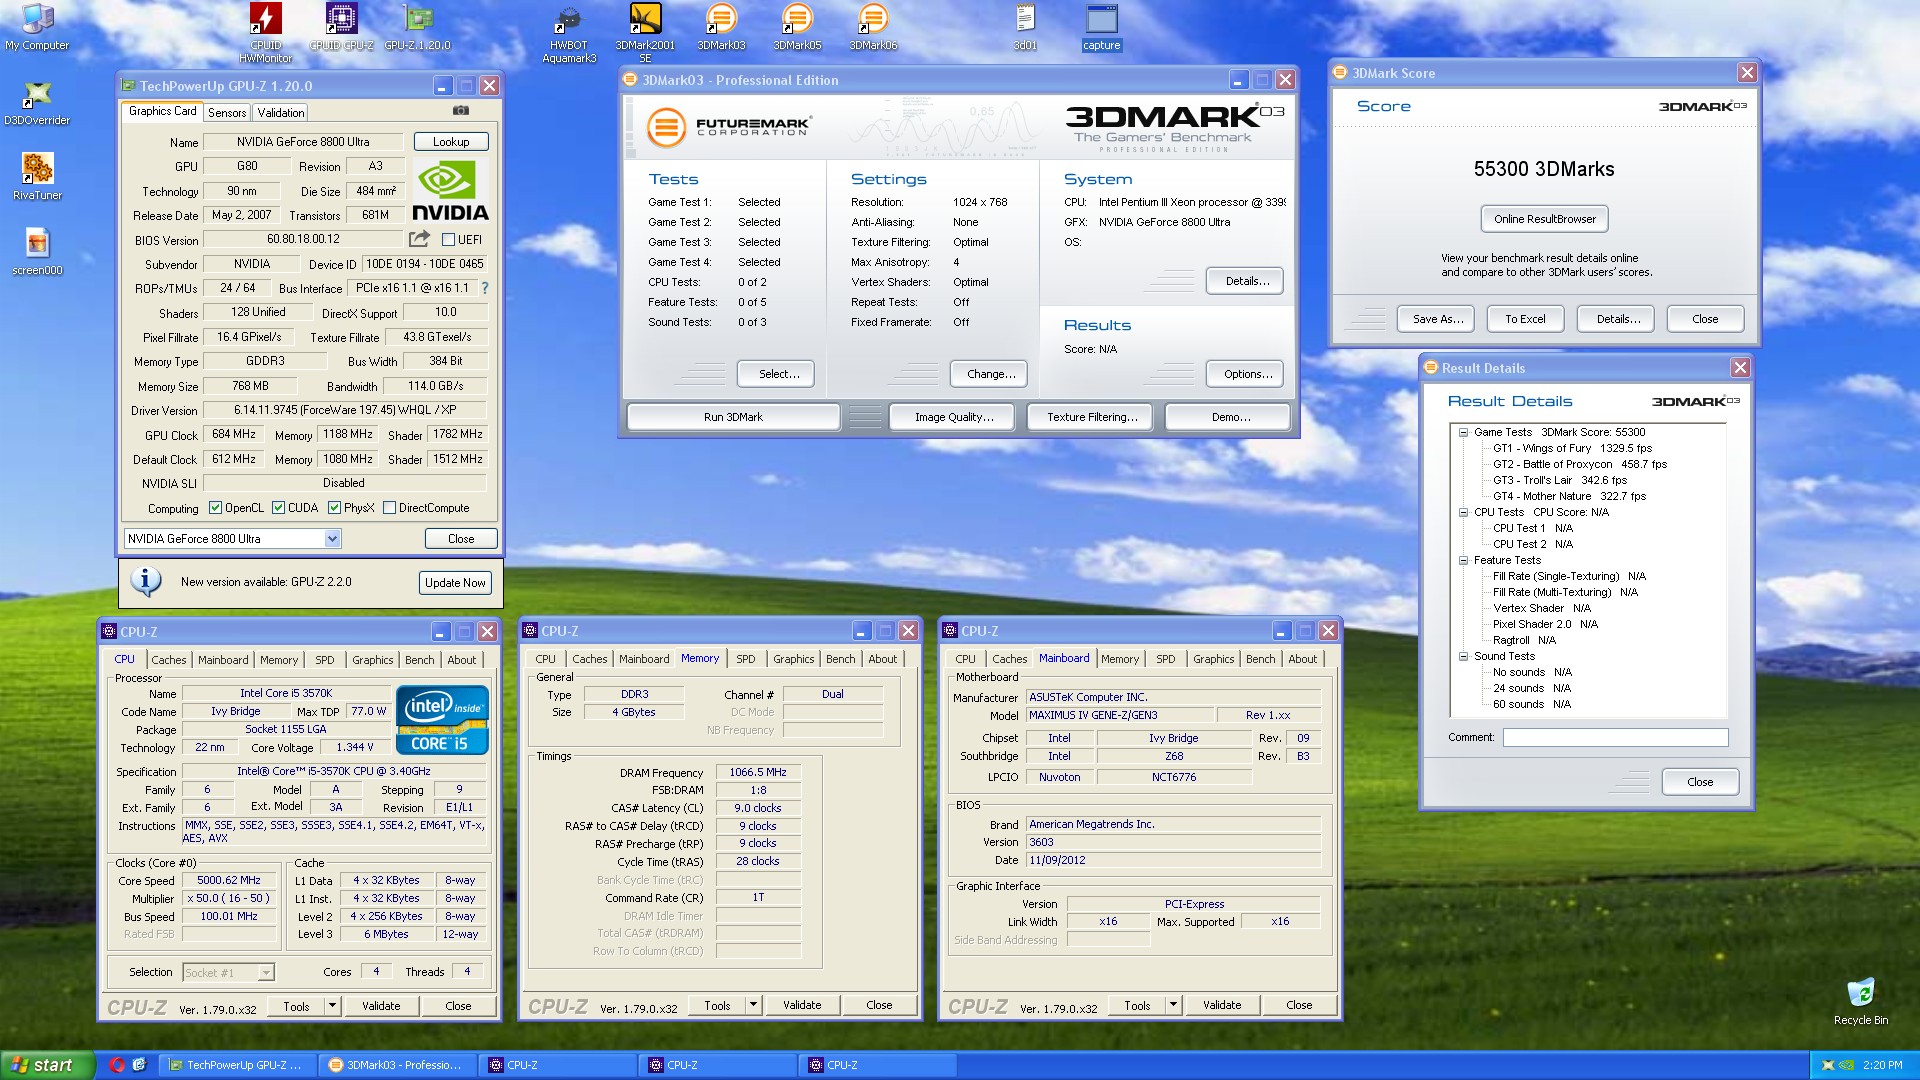Switch to Sensors tab in GPU-Z
1920x1080 pixels.
tap(227, 113)
